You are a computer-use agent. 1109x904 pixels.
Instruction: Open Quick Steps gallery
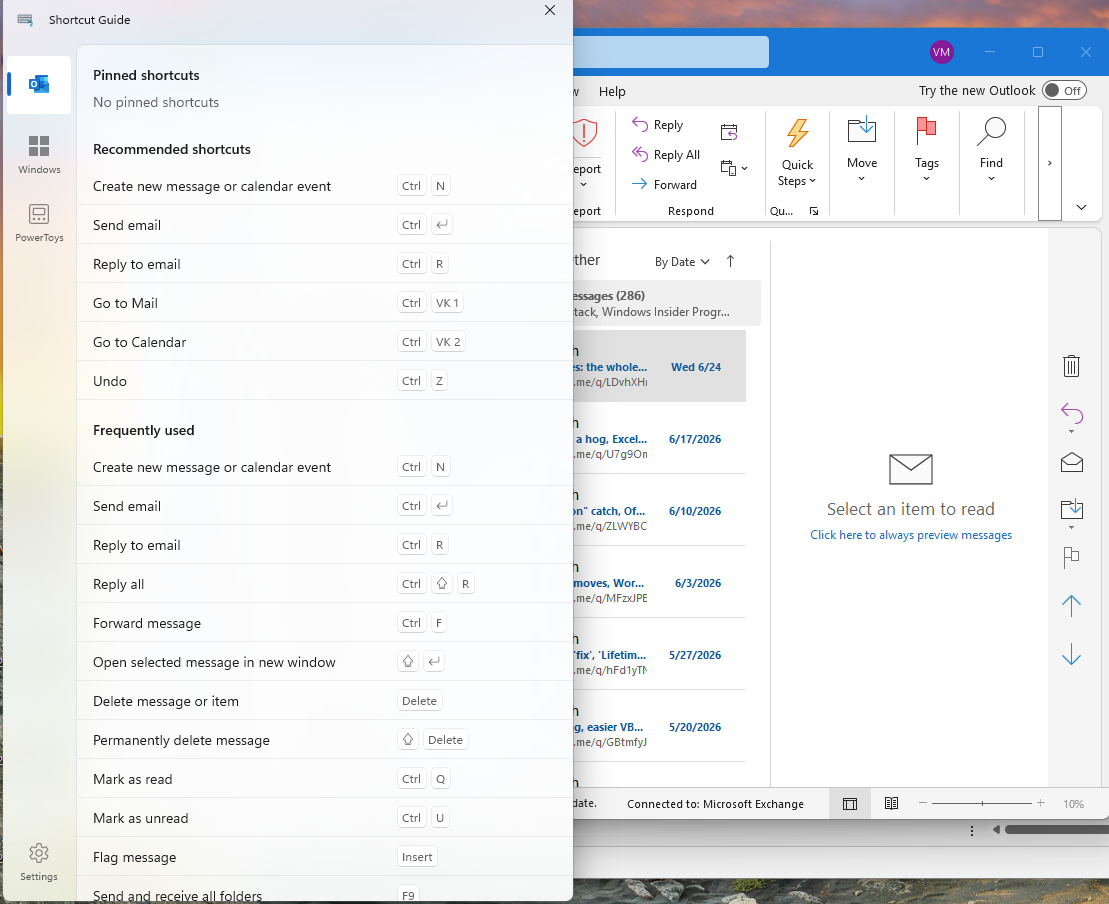tap(797, 154)
